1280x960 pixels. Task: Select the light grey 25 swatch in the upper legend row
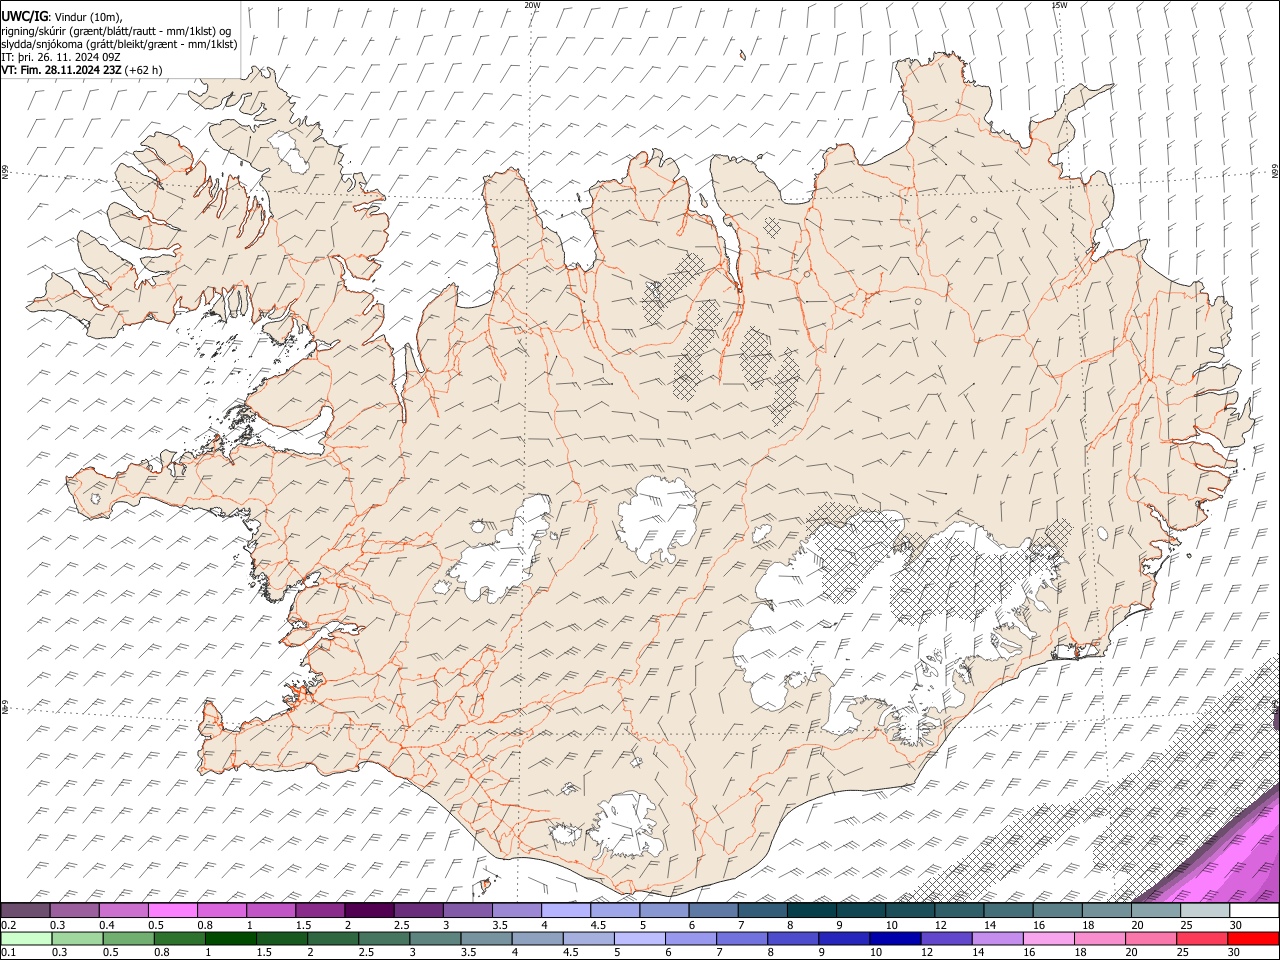coord(1204,911)
